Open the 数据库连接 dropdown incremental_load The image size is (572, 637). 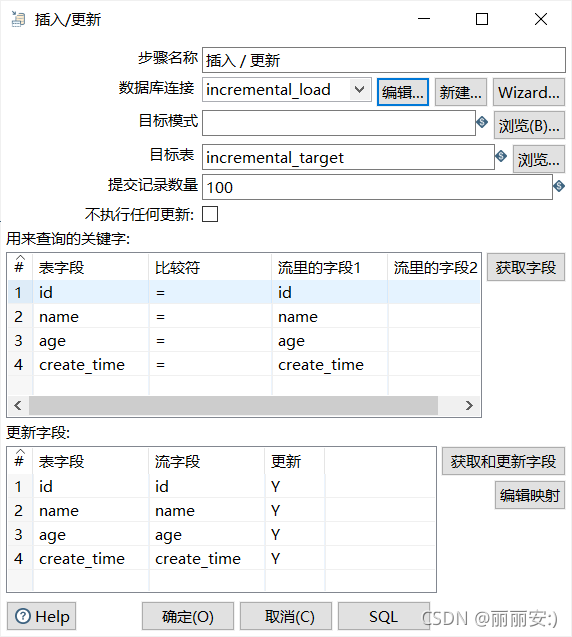[287, 90]
